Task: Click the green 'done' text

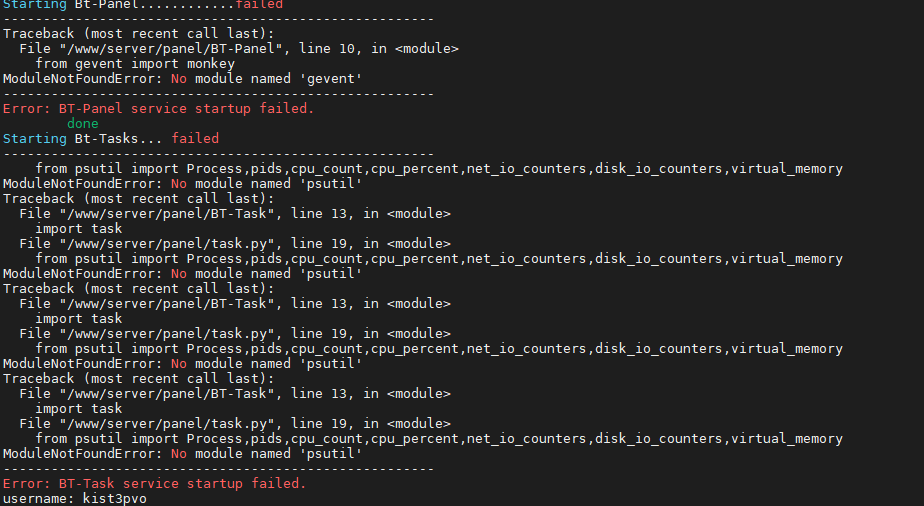Action: [82, 124]
